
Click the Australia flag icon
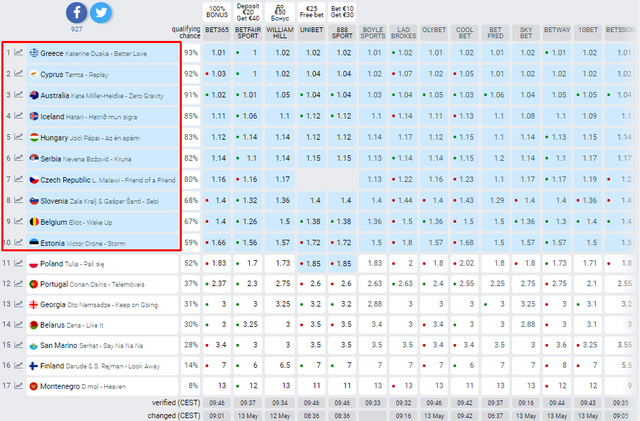pos(34,95)
